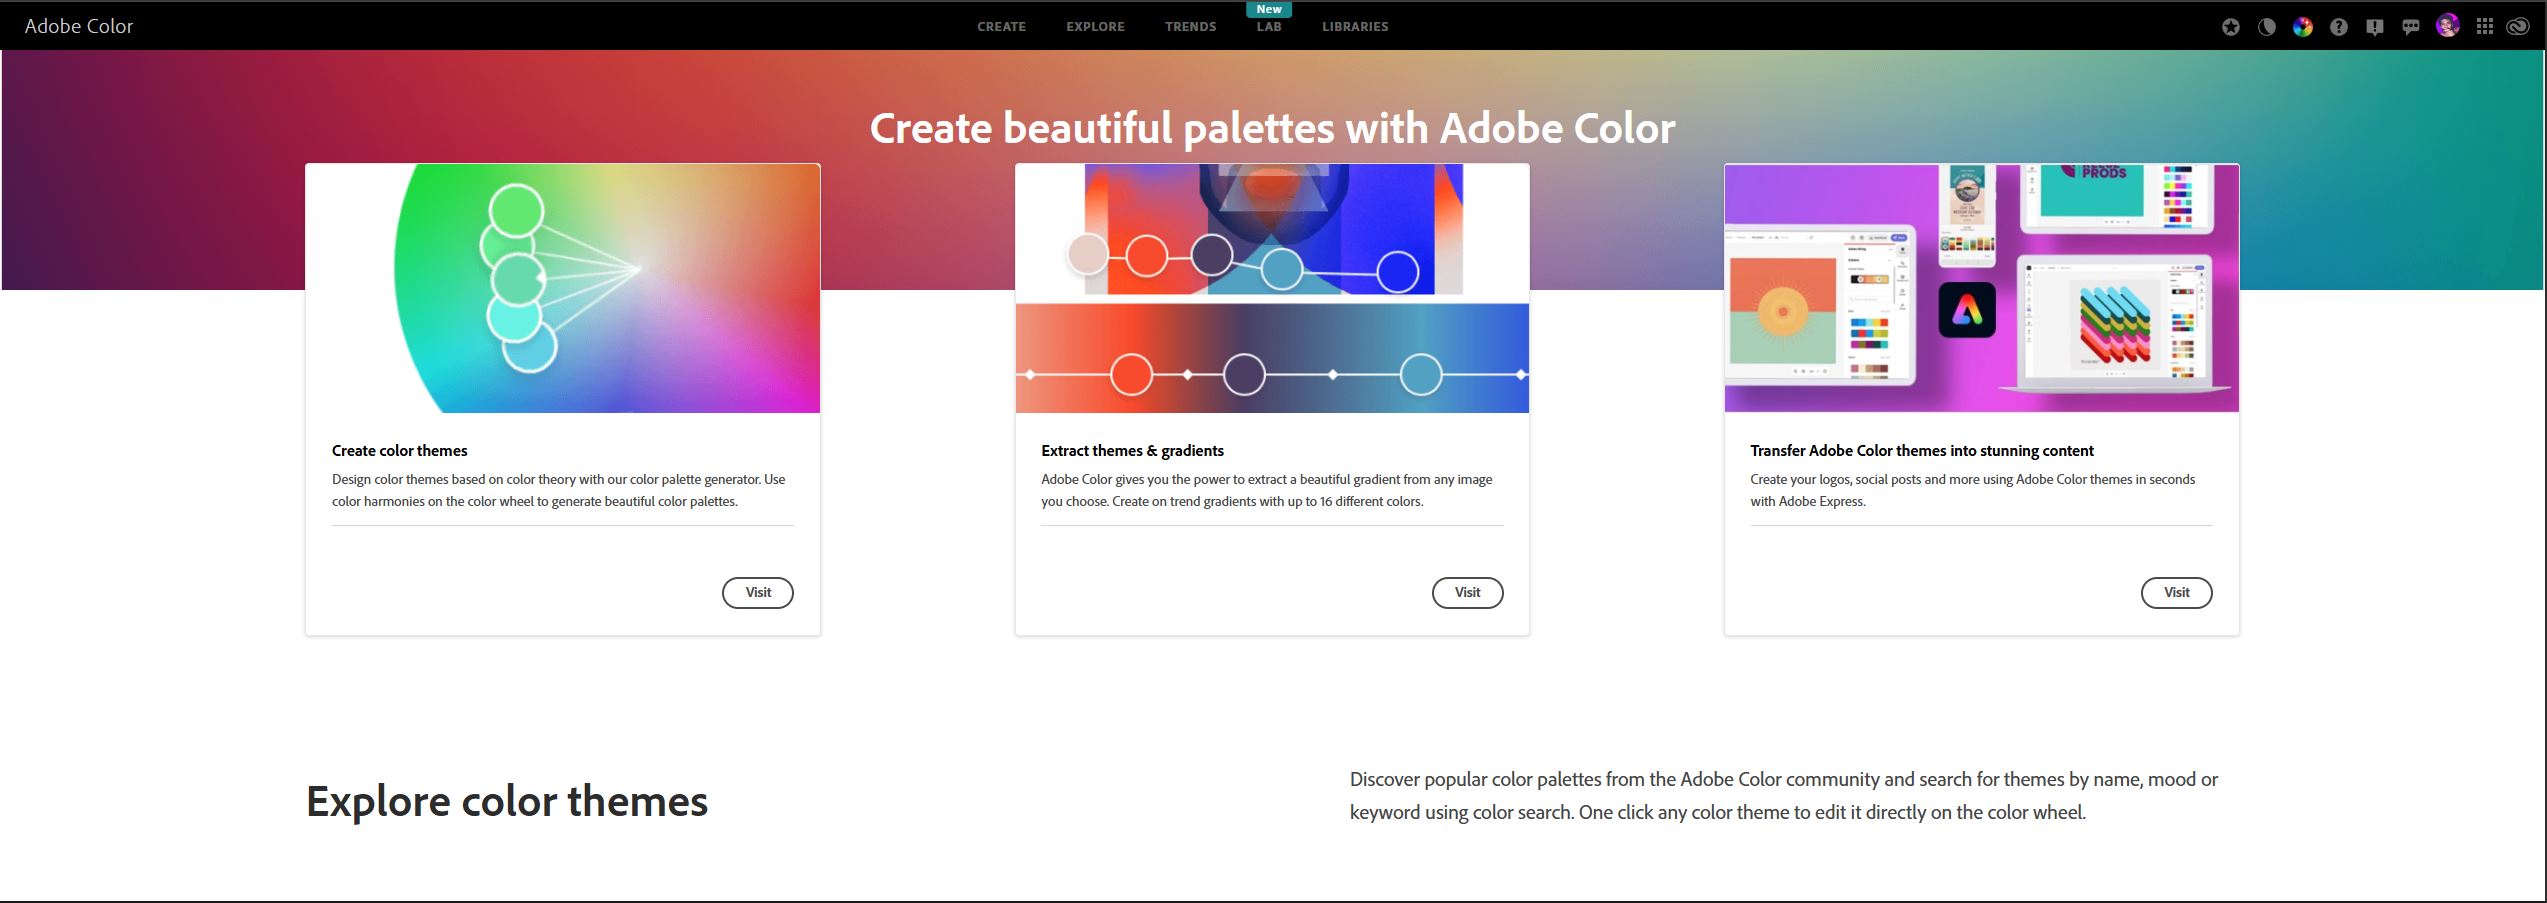Click the 'Create color themes' card title
Viewport: 2547px width, 903px height.
[x=400, y=451]
